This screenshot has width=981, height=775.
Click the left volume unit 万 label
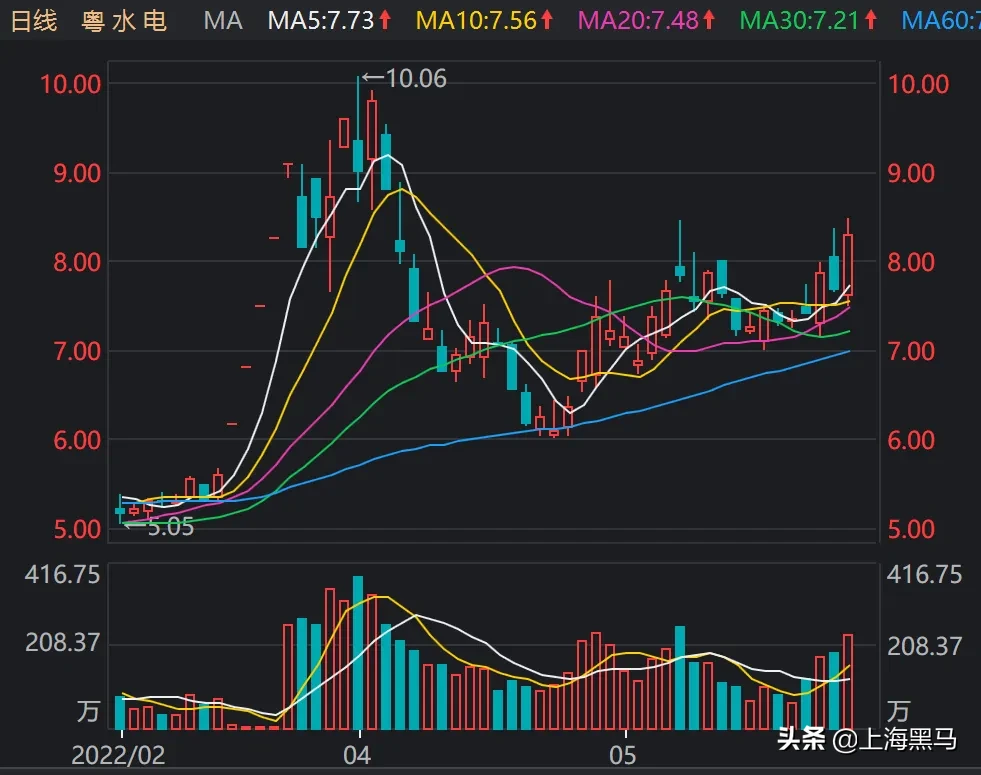tap(88, 711)
